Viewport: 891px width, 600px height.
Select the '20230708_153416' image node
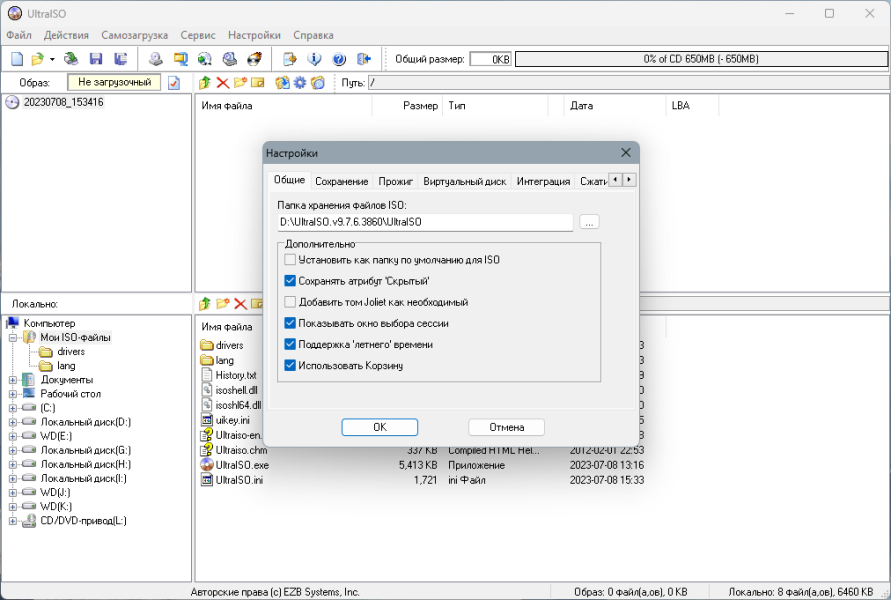coord(63,102)
